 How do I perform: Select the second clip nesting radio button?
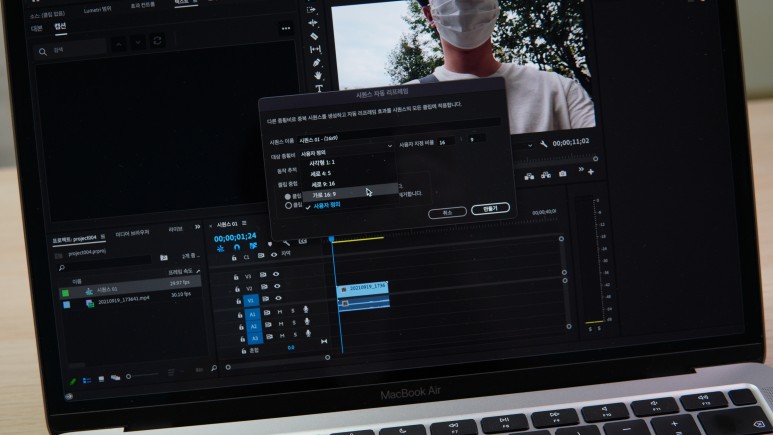(288, 205)
